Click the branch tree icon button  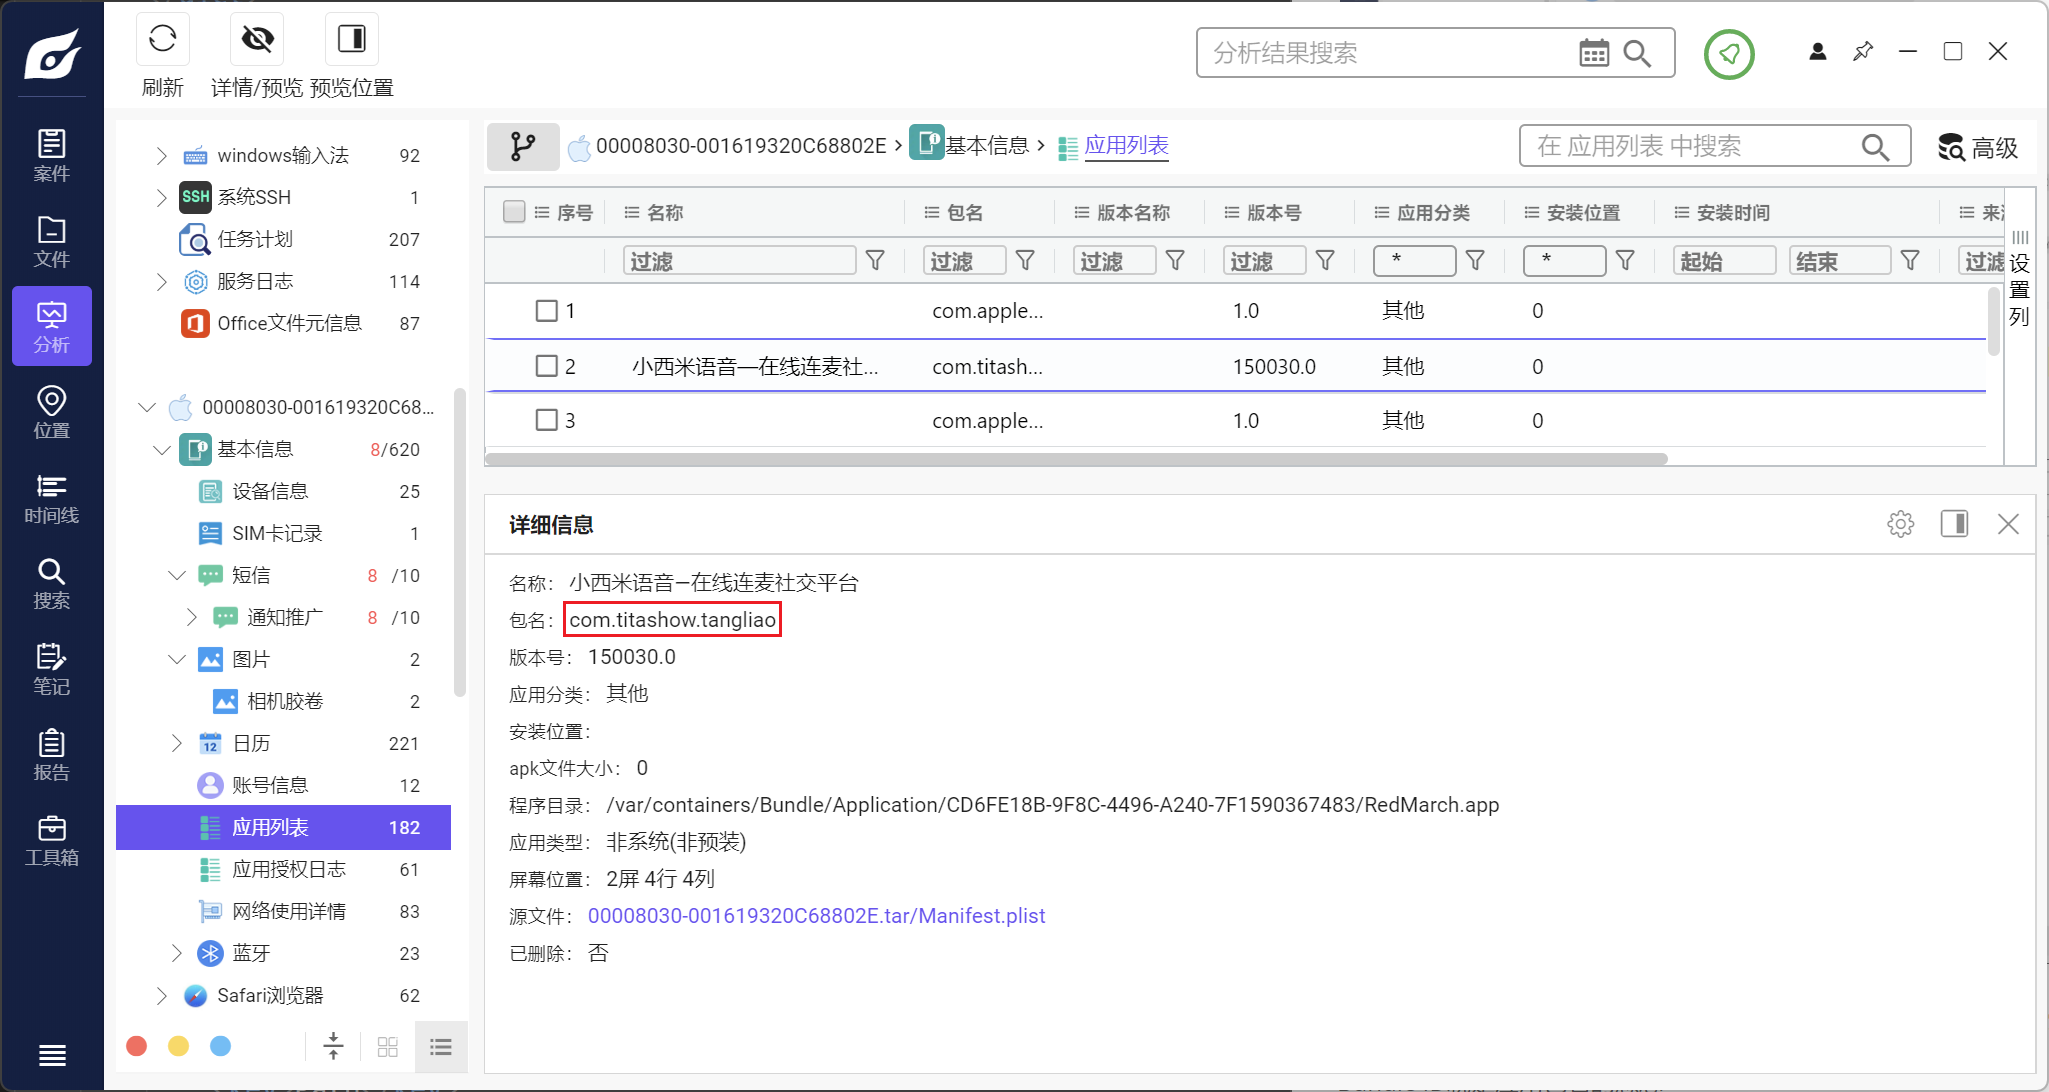[522, 147]
